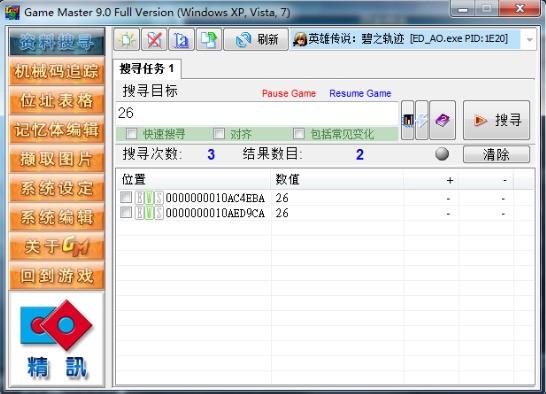Click value 26 in the 10AC4EBA row

pos(282,198)
